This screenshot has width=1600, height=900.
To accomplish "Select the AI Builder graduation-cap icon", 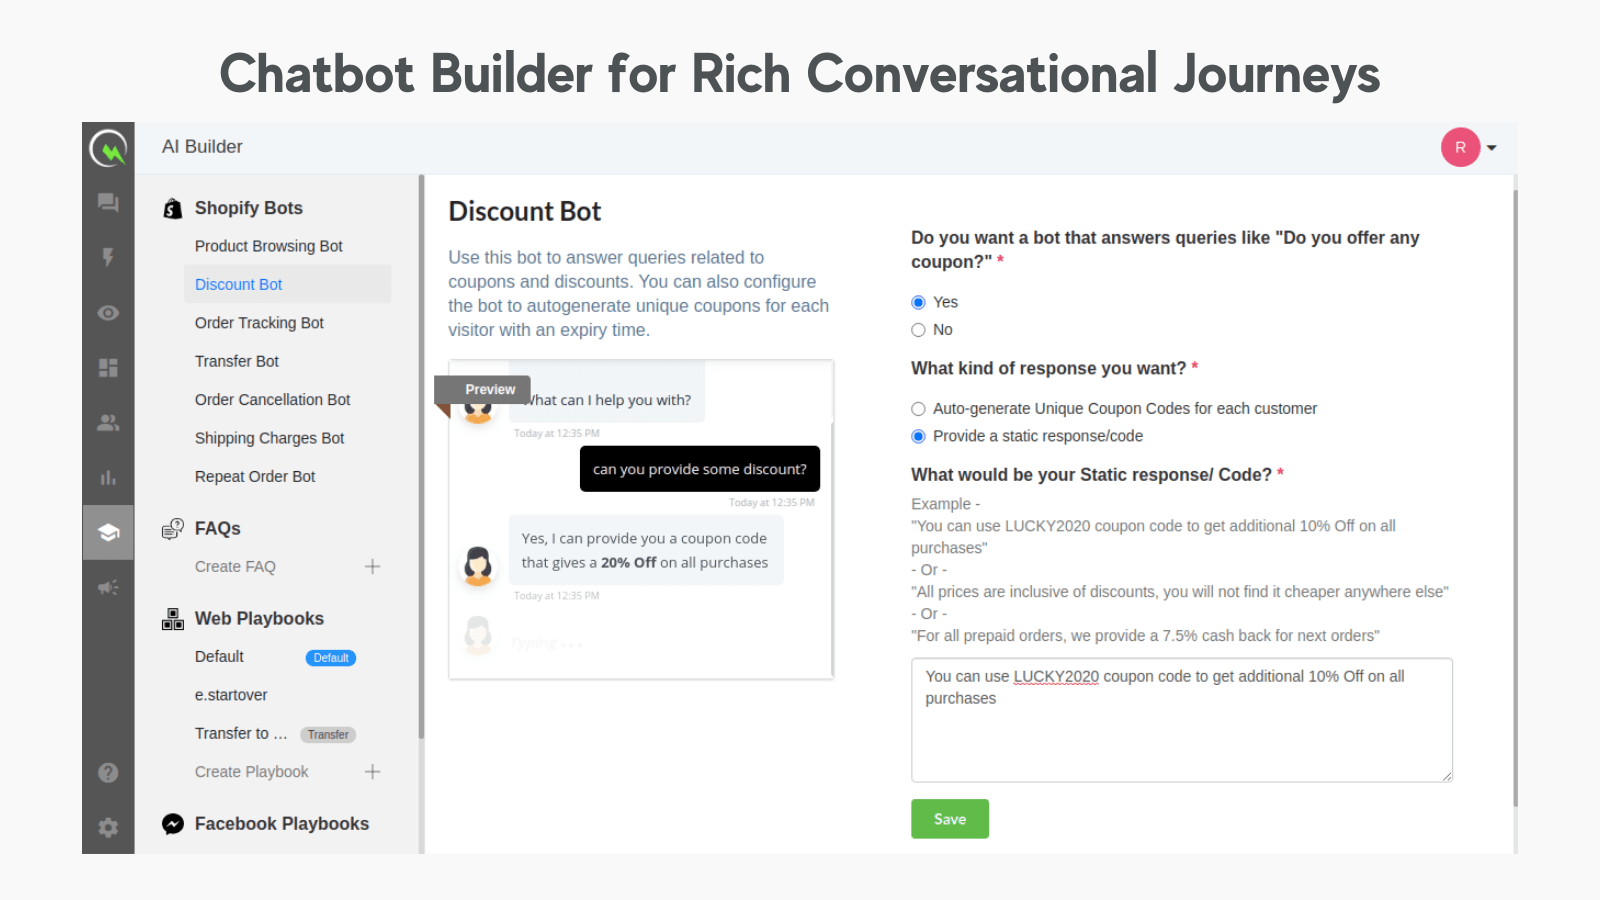I will click(x=108, y=532).
